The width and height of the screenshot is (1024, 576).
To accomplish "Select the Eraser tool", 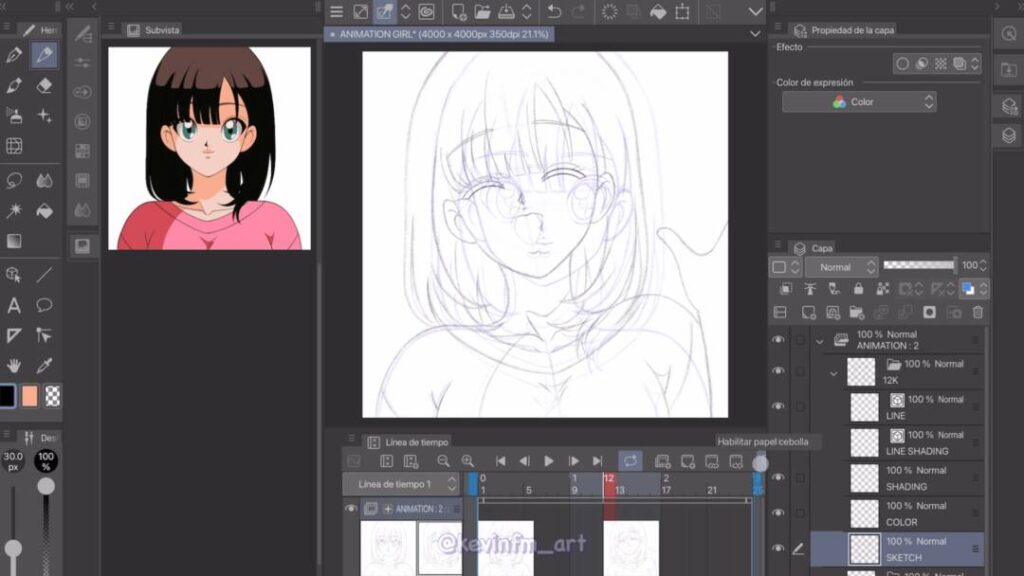I will [44, 86].
